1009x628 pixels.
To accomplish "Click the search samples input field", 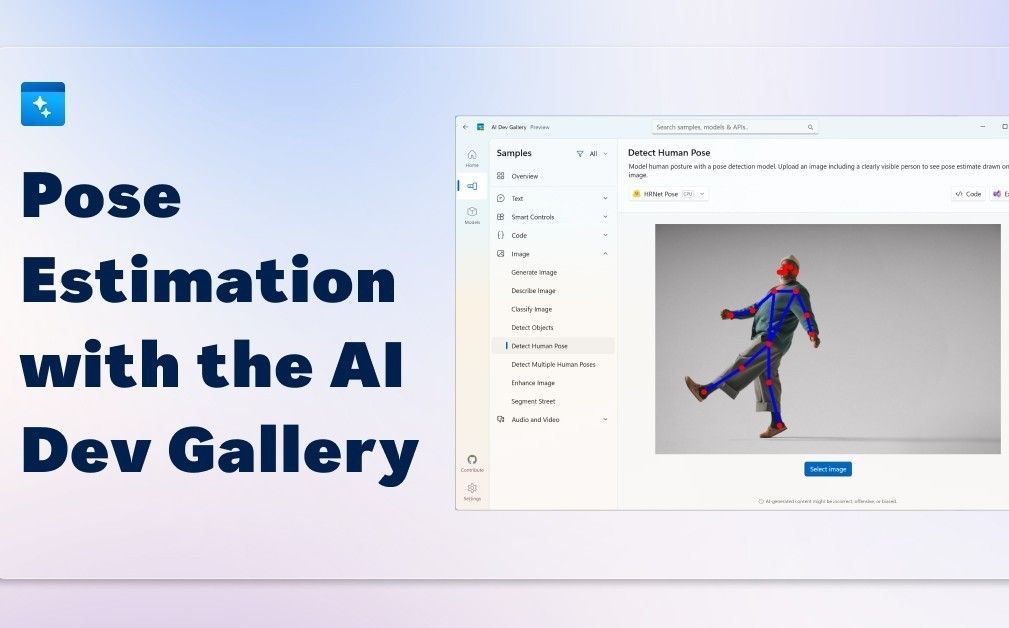I will coord(734,127).
